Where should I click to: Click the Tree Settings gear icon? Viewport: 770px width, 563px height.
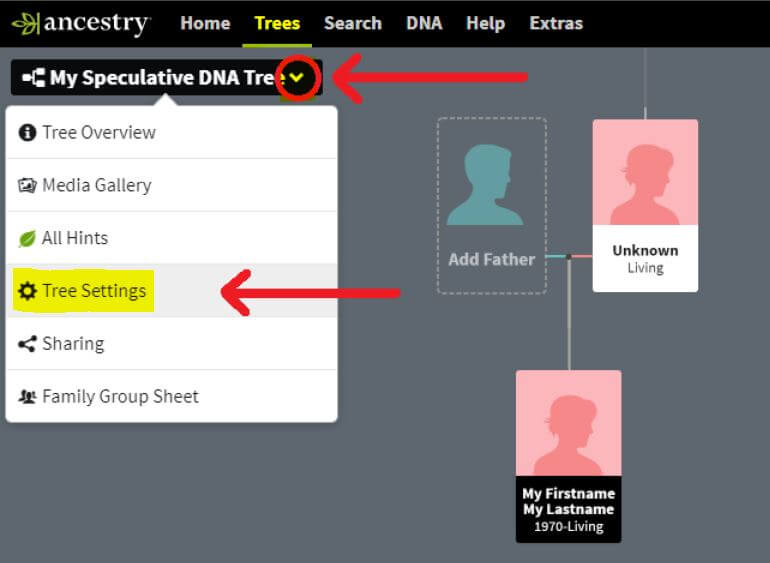click(x=27, y=291)
